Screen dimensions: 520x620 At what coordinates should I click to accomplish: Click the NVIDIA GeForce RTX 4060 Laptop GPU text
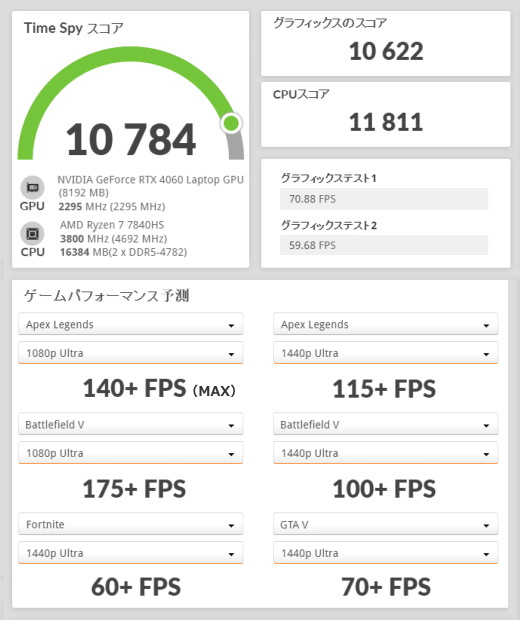coord(150,180)
